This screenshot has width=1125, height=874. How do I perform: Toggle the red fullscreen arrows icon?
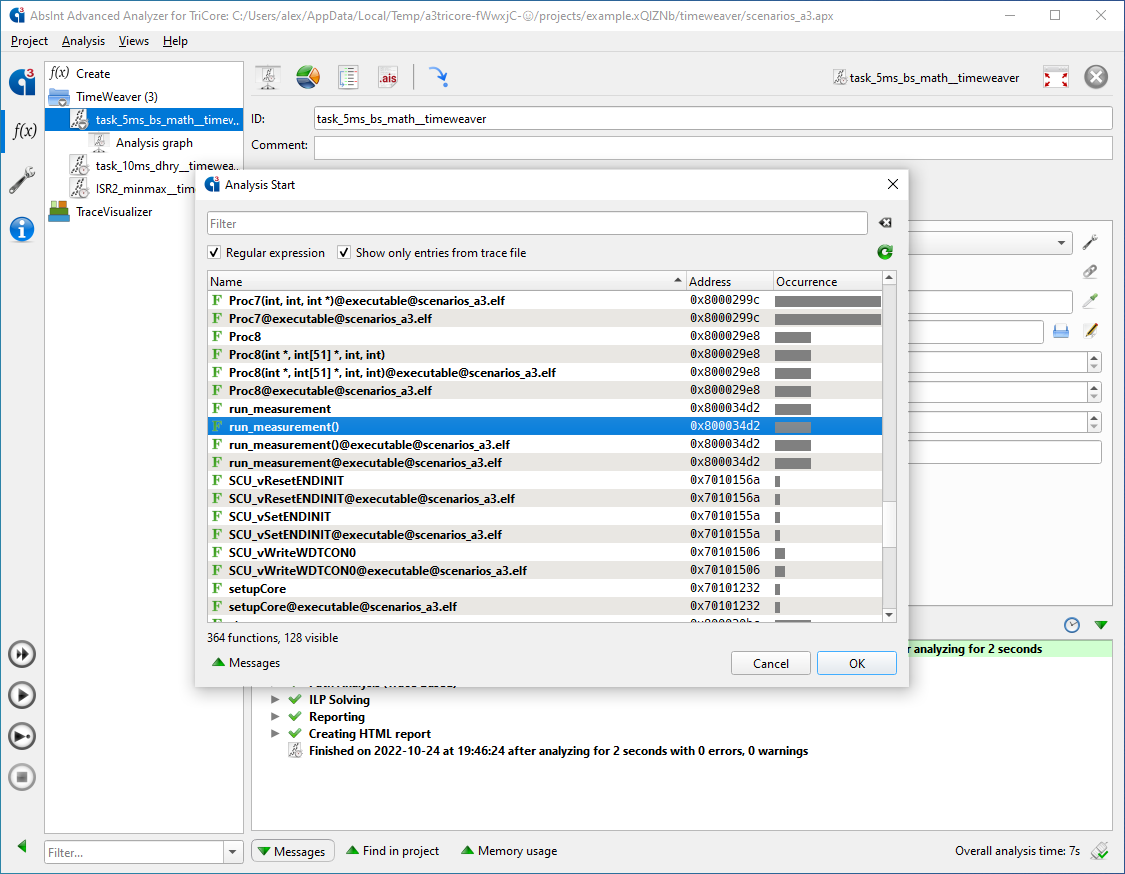(1055, 77)
